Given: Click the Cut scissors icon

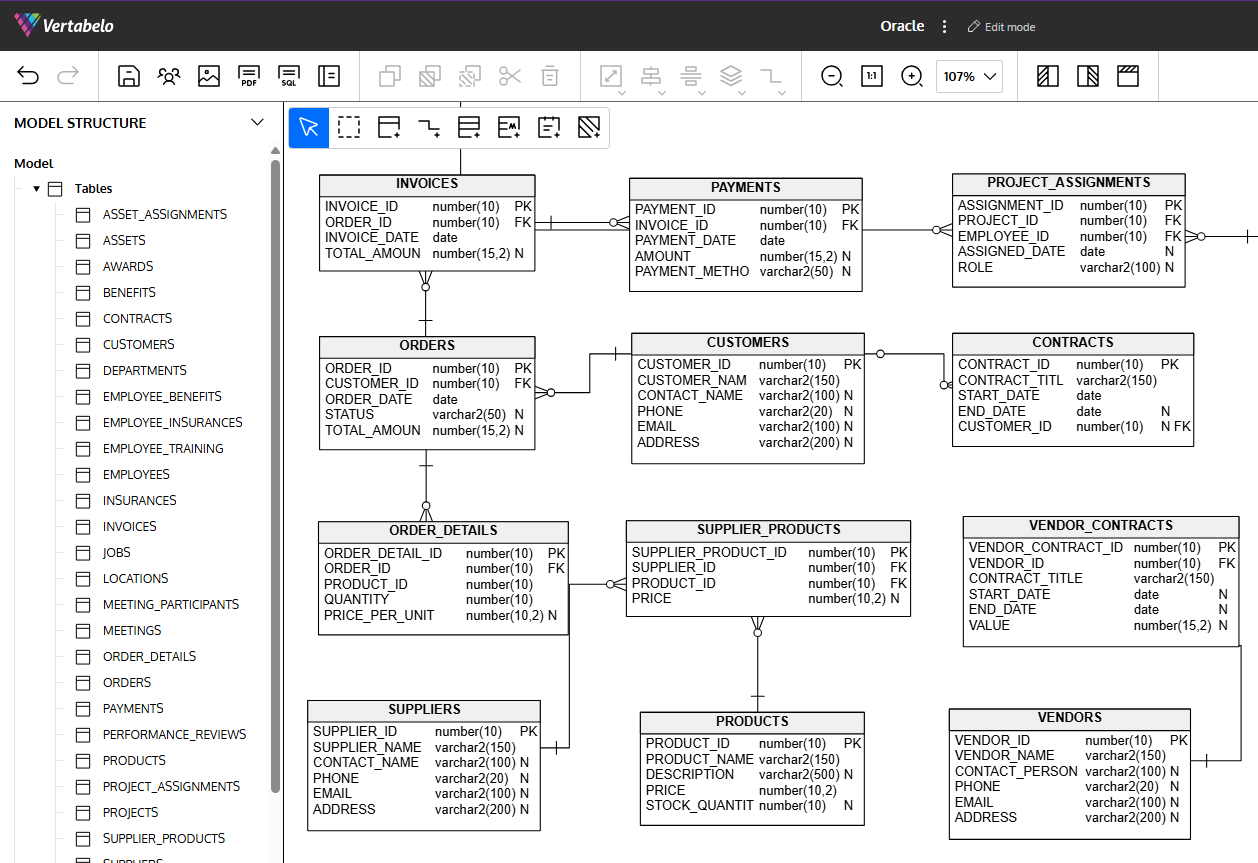Looking at the screenshot, I should coord(510,76).
